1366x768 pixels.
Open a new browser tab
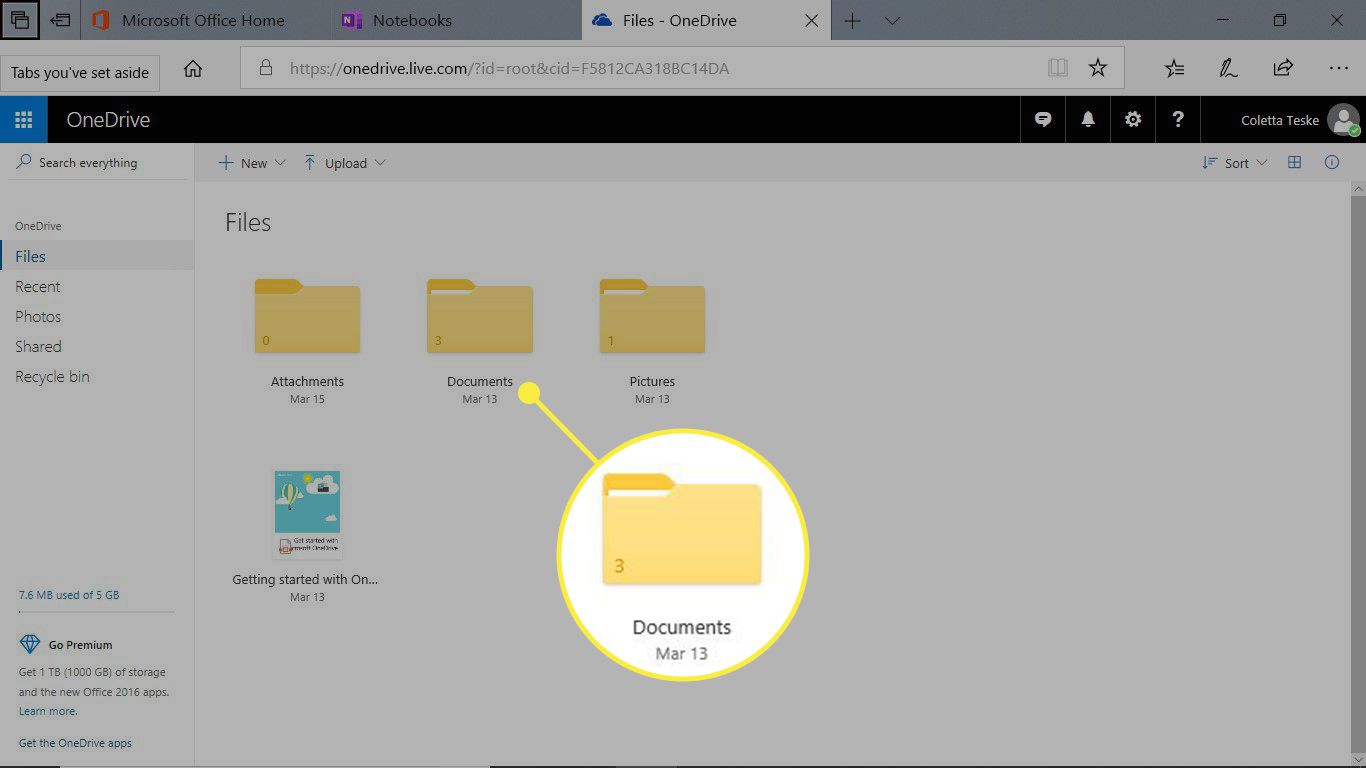(x=852, y=20)
